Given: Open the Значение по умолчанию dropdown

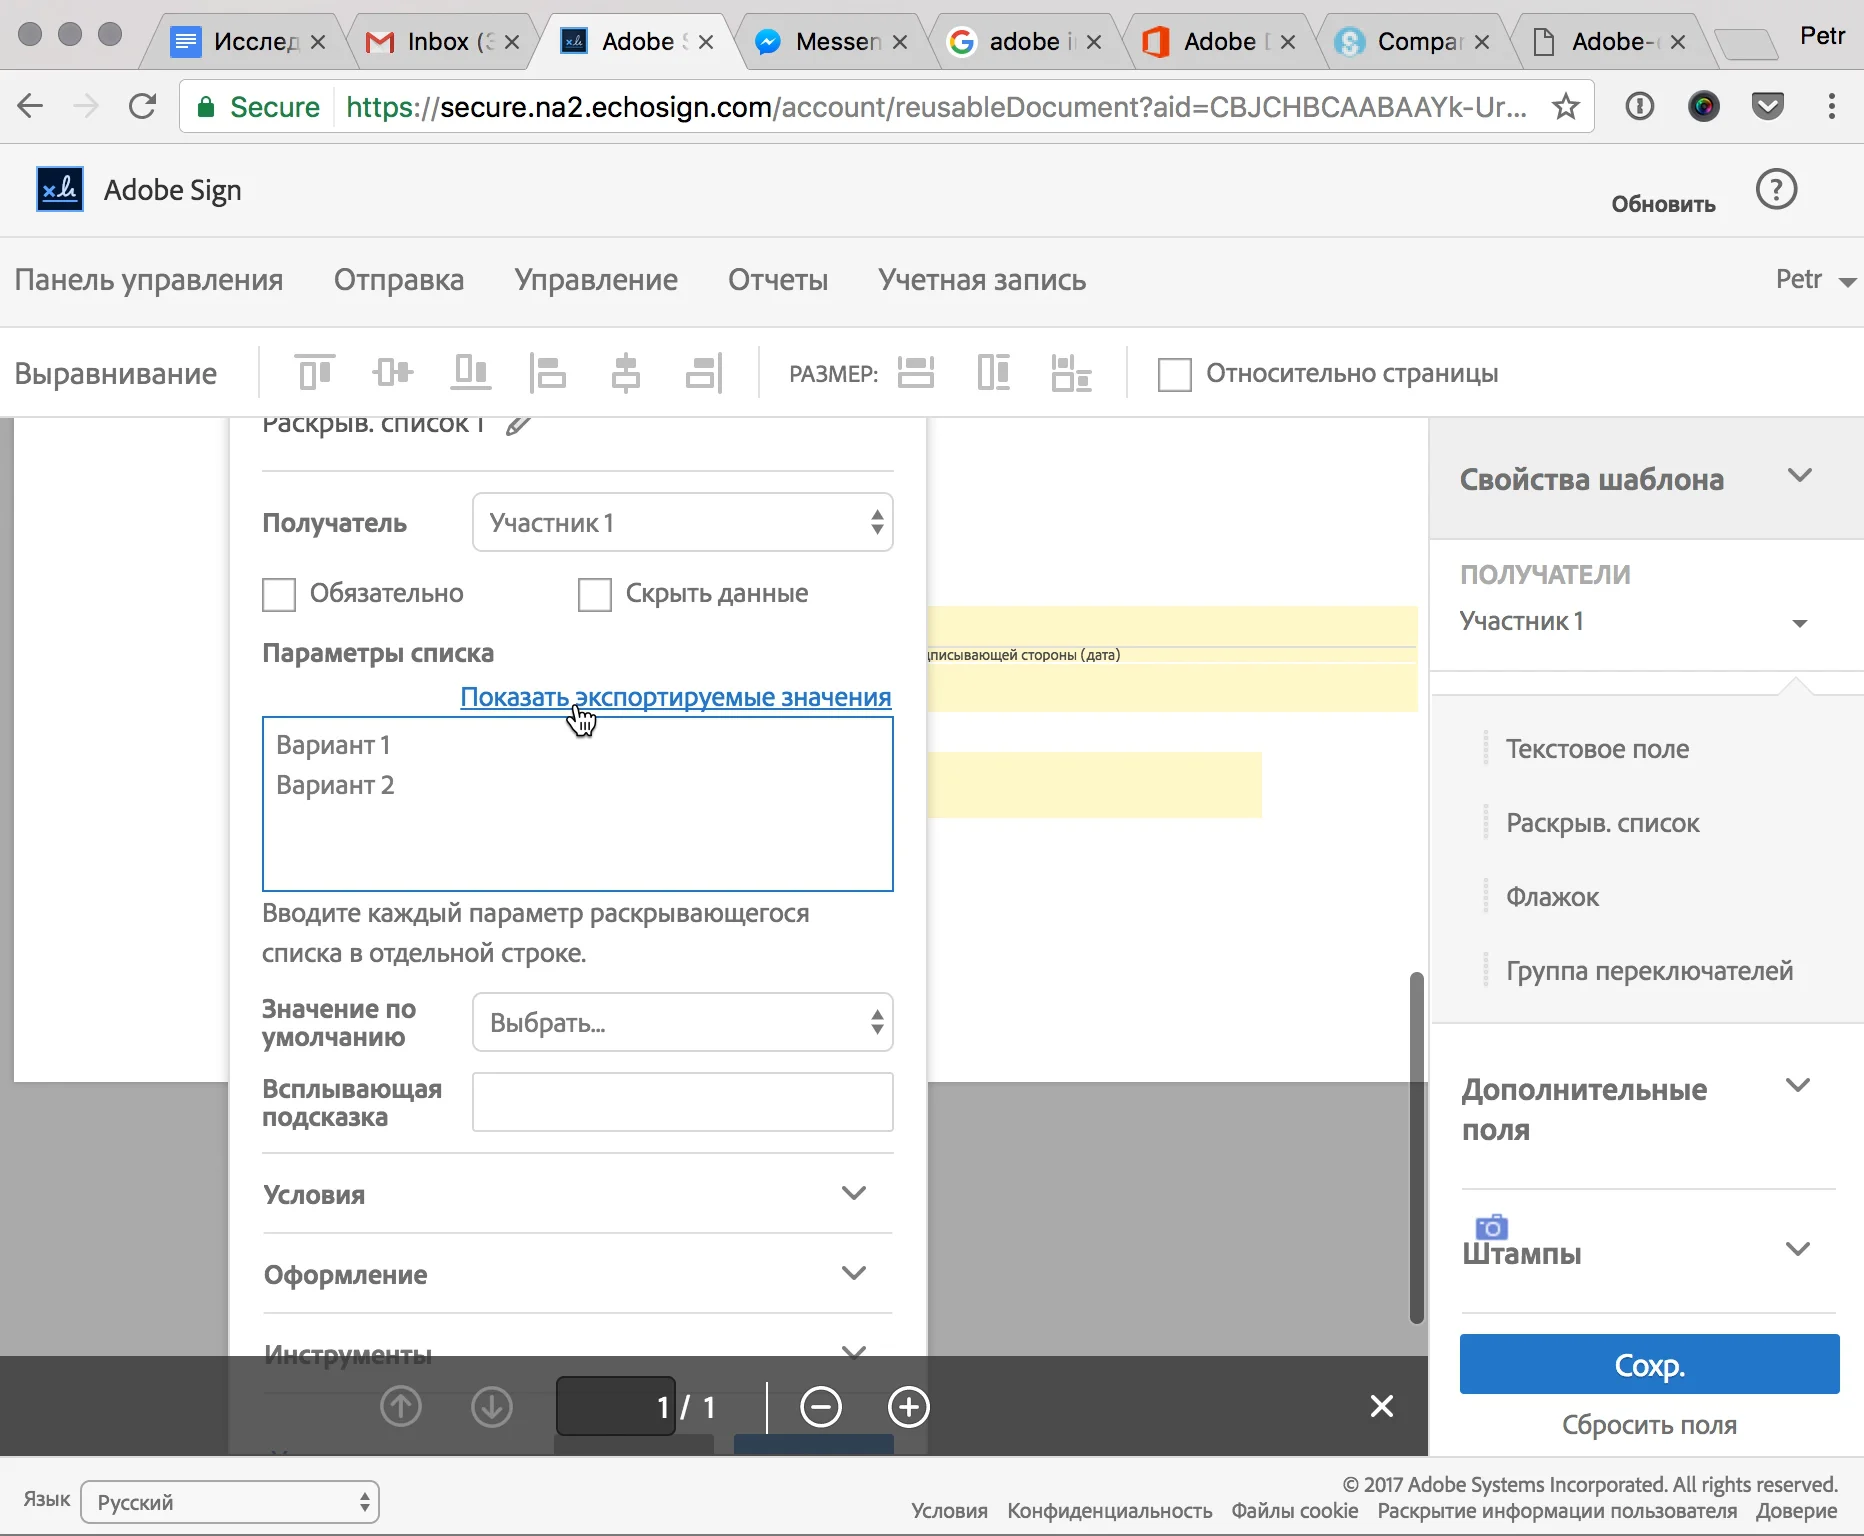Looking at the screenshot, I should [682, 1022].
